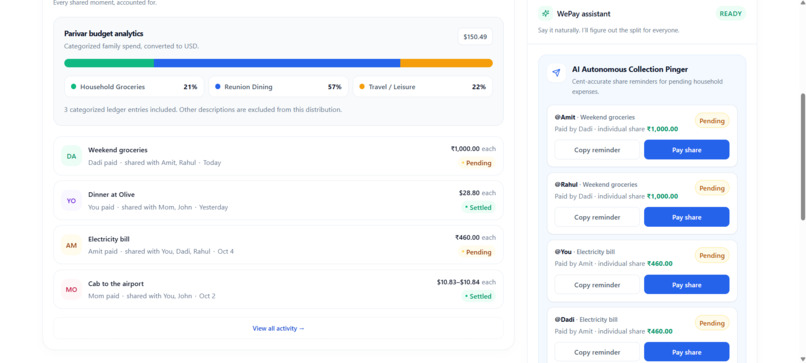Viewport: 806px width, 363px height.
Task: Click Pending badge on @Amit reminder card
Action: [x=712, y=121]
